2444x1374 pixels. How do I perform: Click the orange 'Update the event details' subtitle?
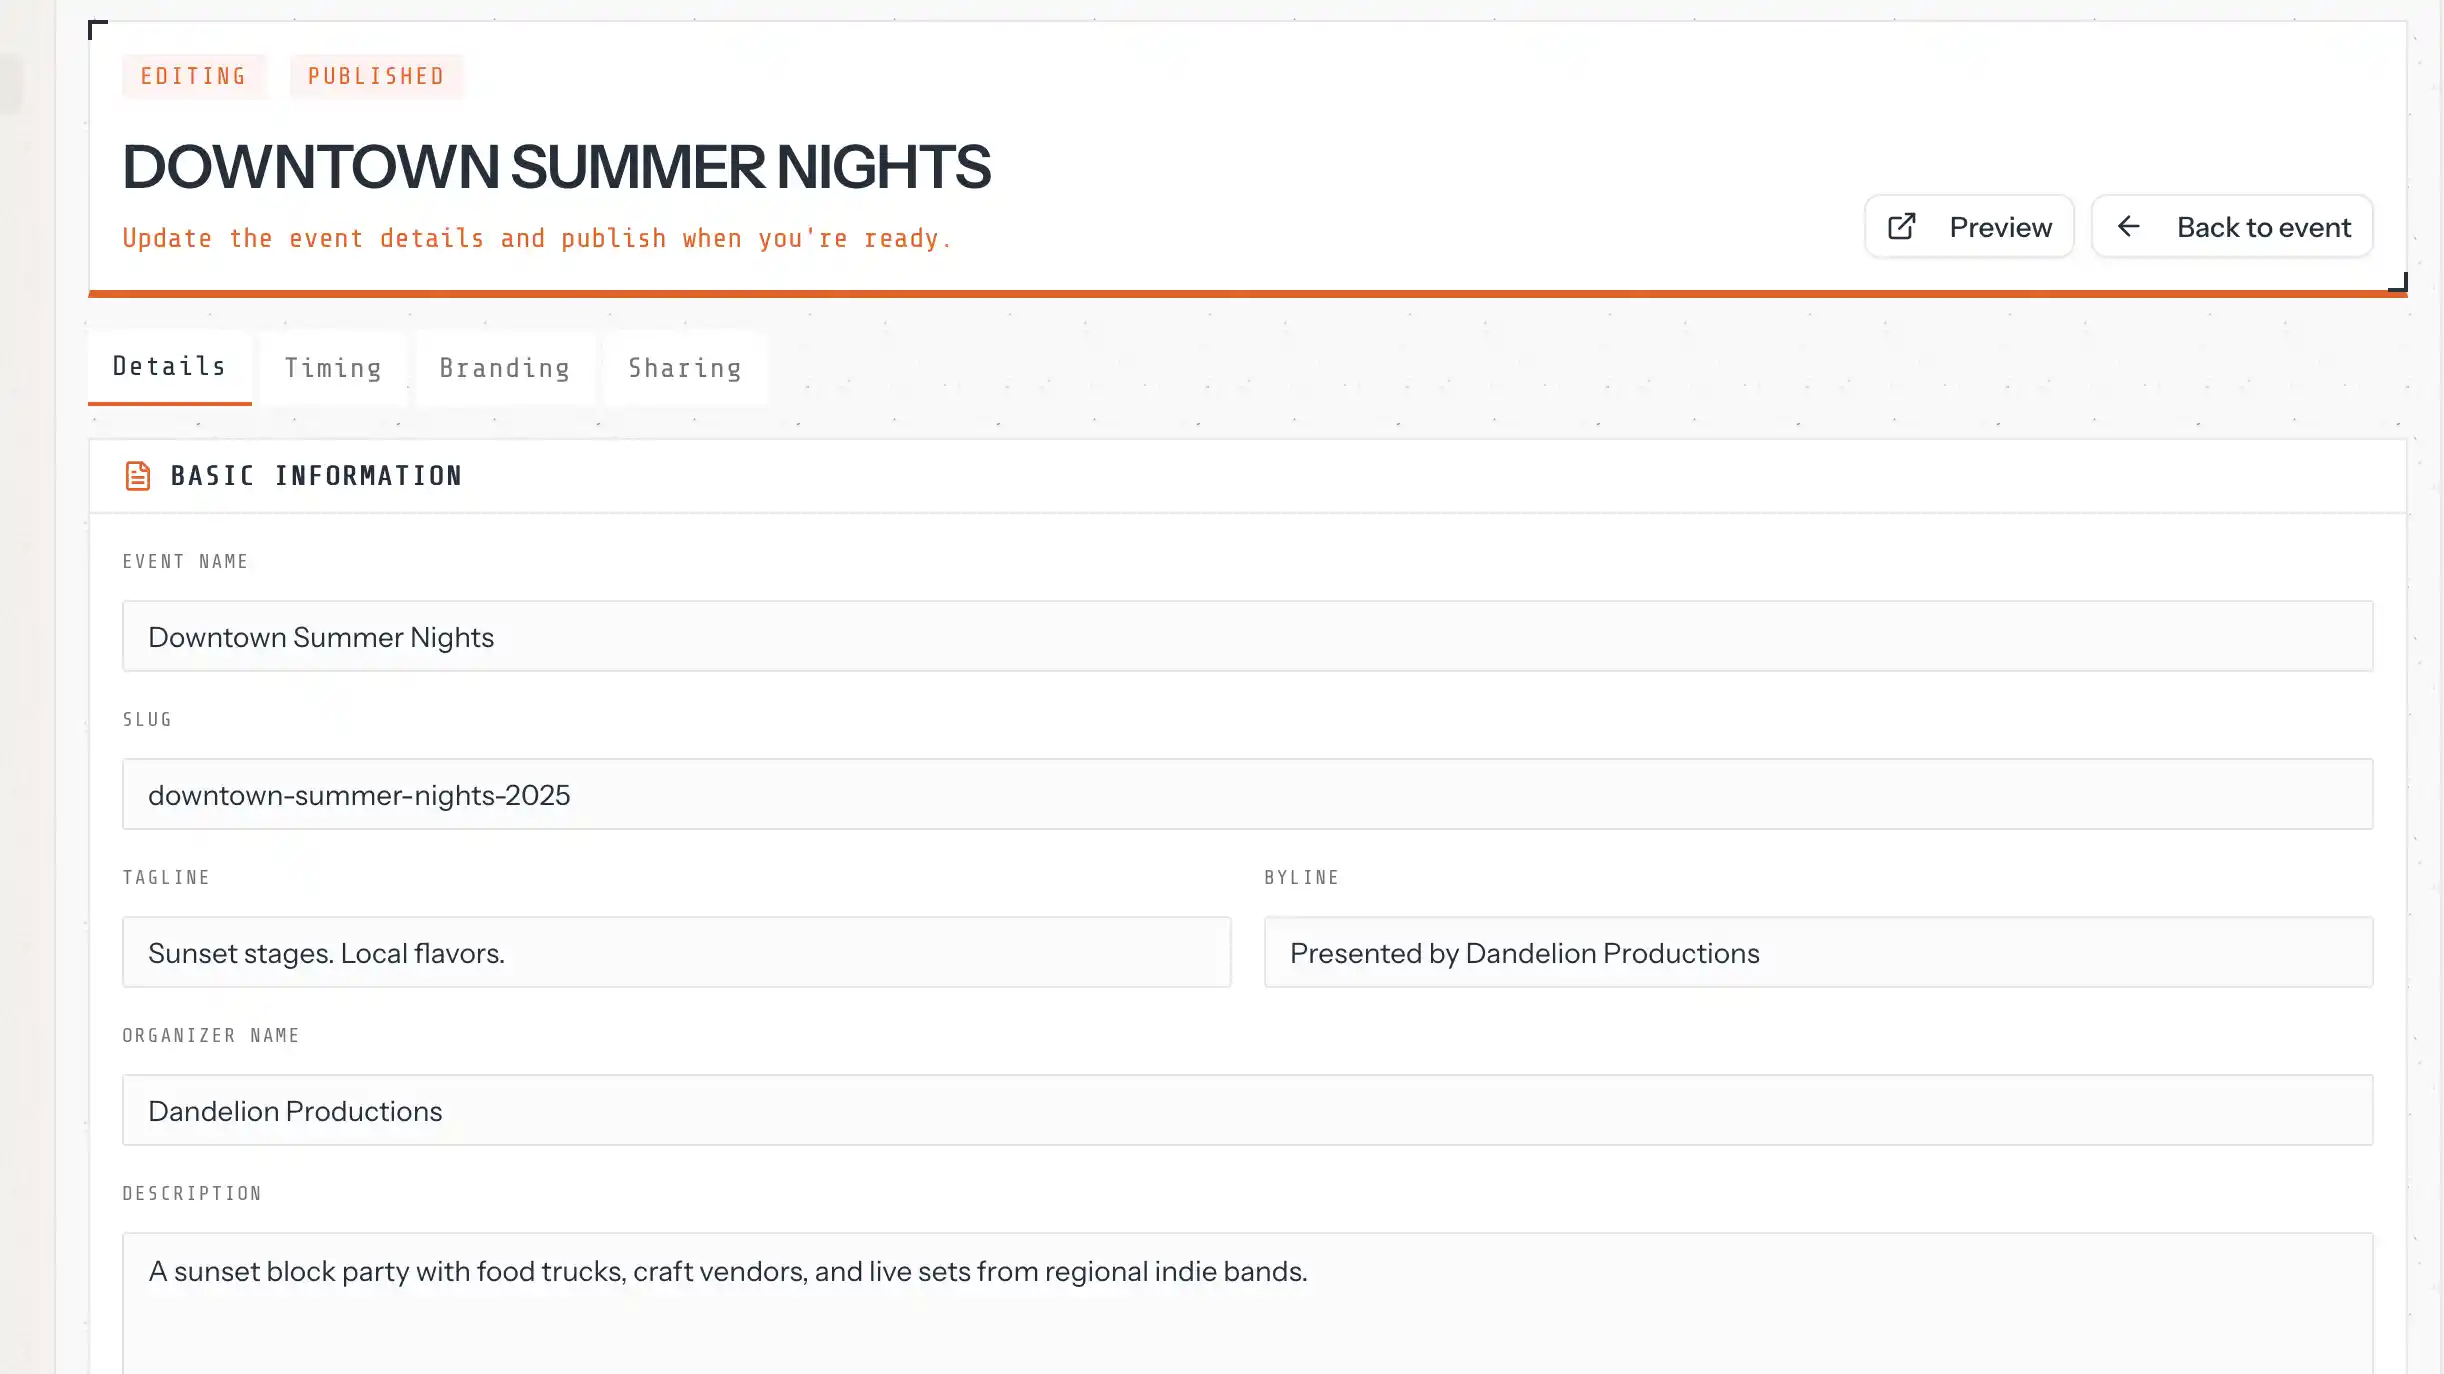(x=536, y=239)
